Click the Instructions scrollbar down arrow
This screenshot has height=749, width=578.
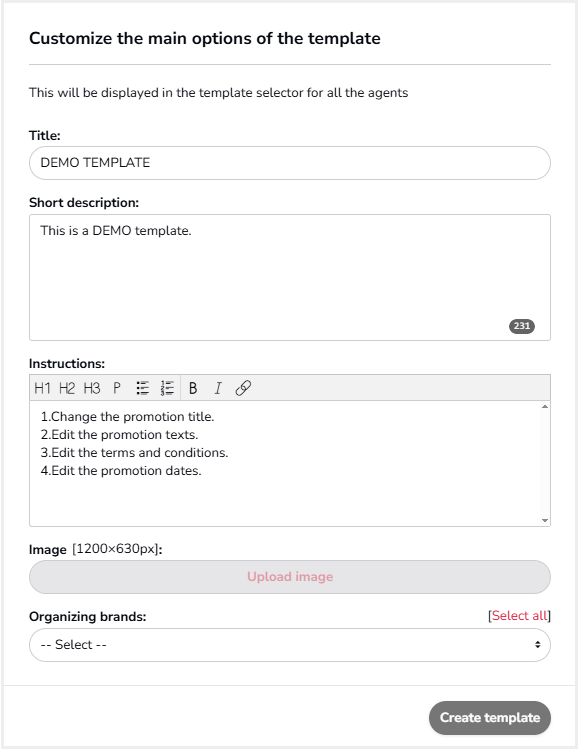(545, 521)
